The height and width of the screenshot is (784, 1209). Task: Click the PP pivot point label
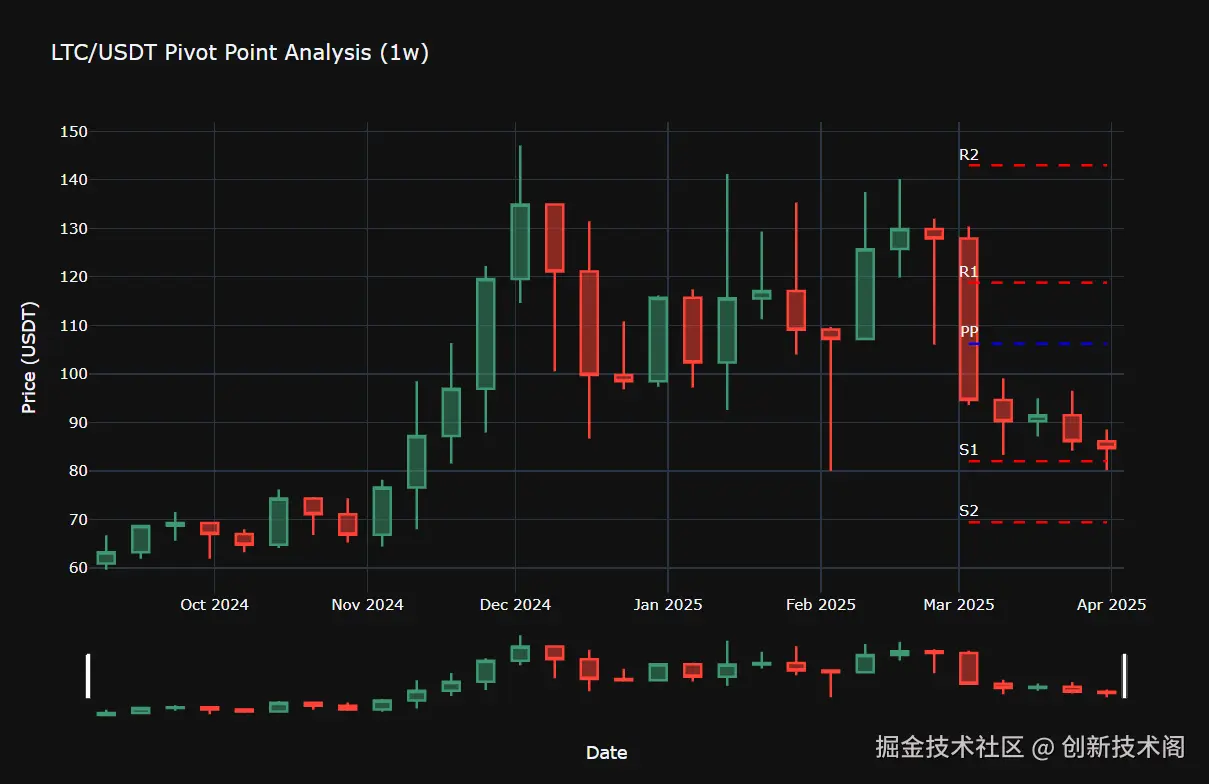[969, 332]
